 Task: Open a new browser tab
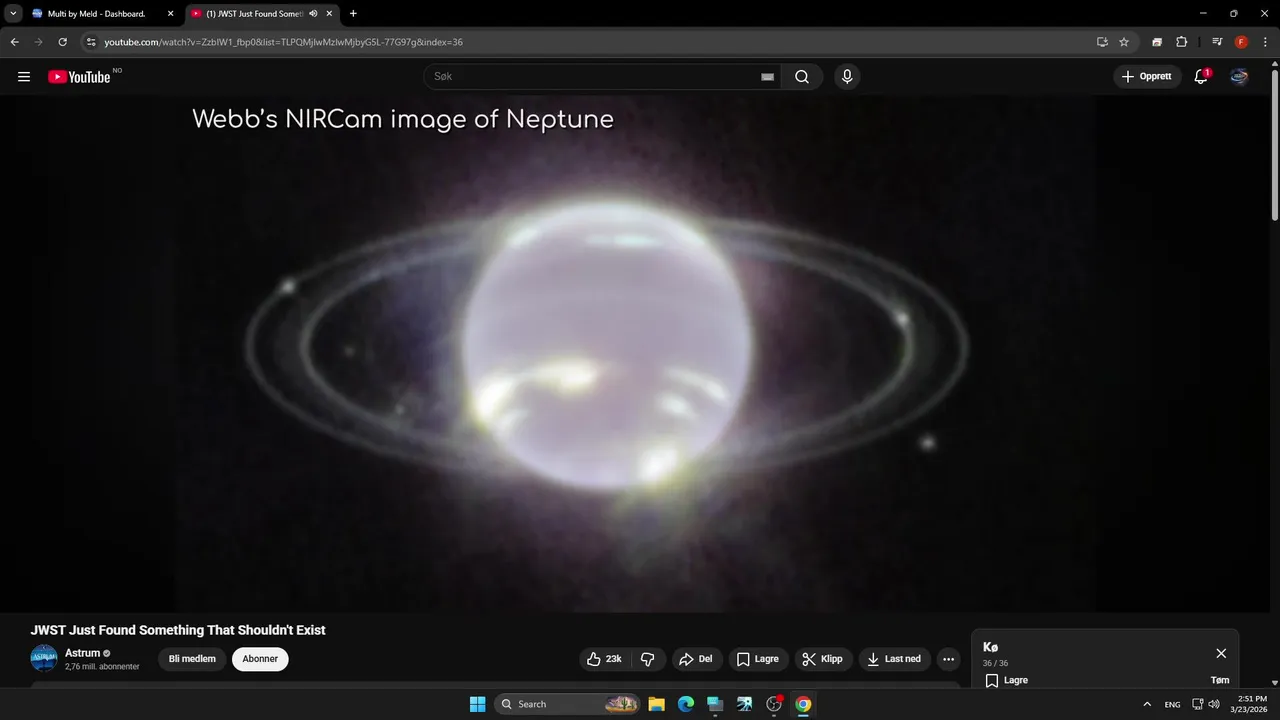click(353, 14)
